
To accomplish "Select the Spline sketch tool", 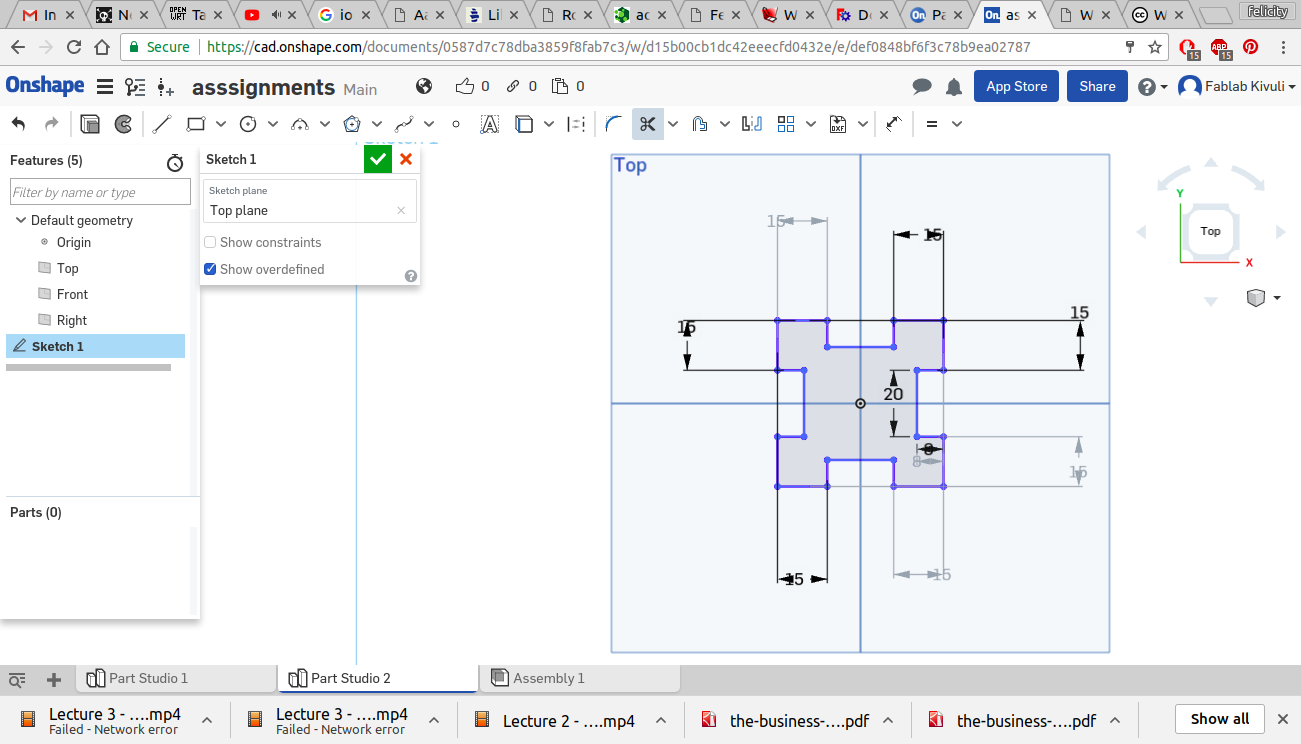I will (x=404, y=124).
